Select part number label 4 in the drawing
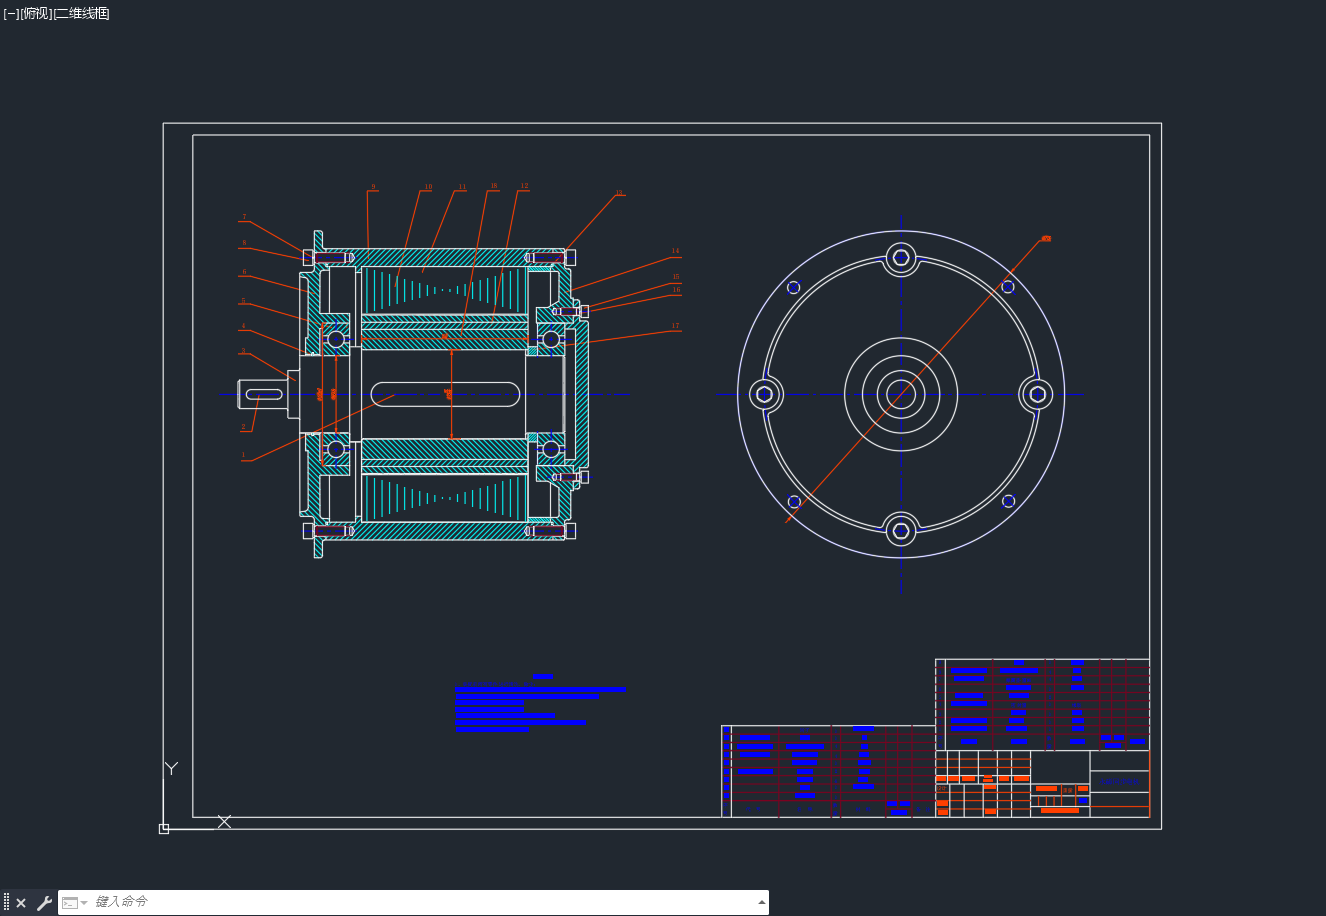 pos(243,326)
